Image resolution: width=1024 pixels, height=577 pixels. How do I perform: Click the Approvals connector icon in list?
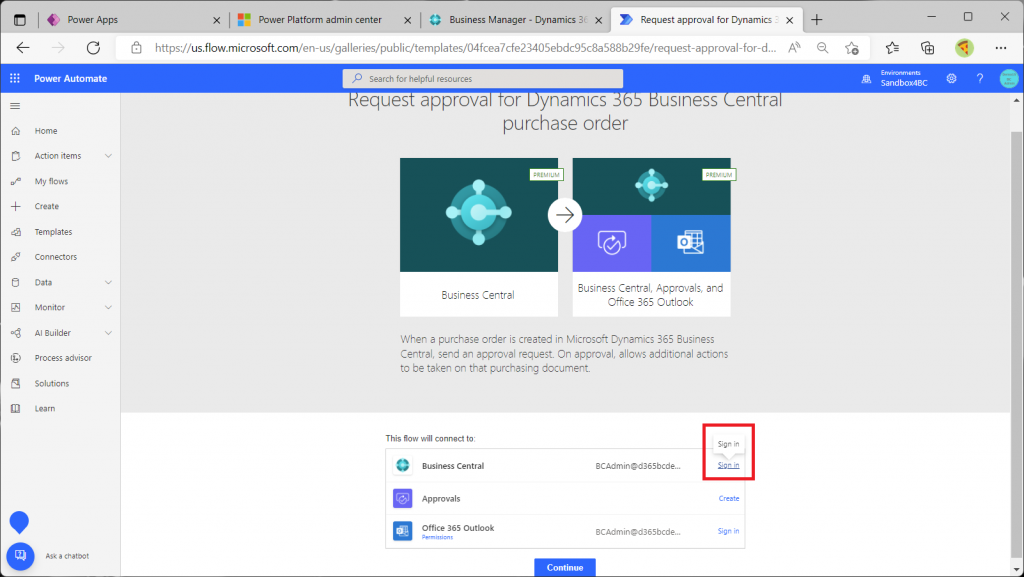(402, 498)
